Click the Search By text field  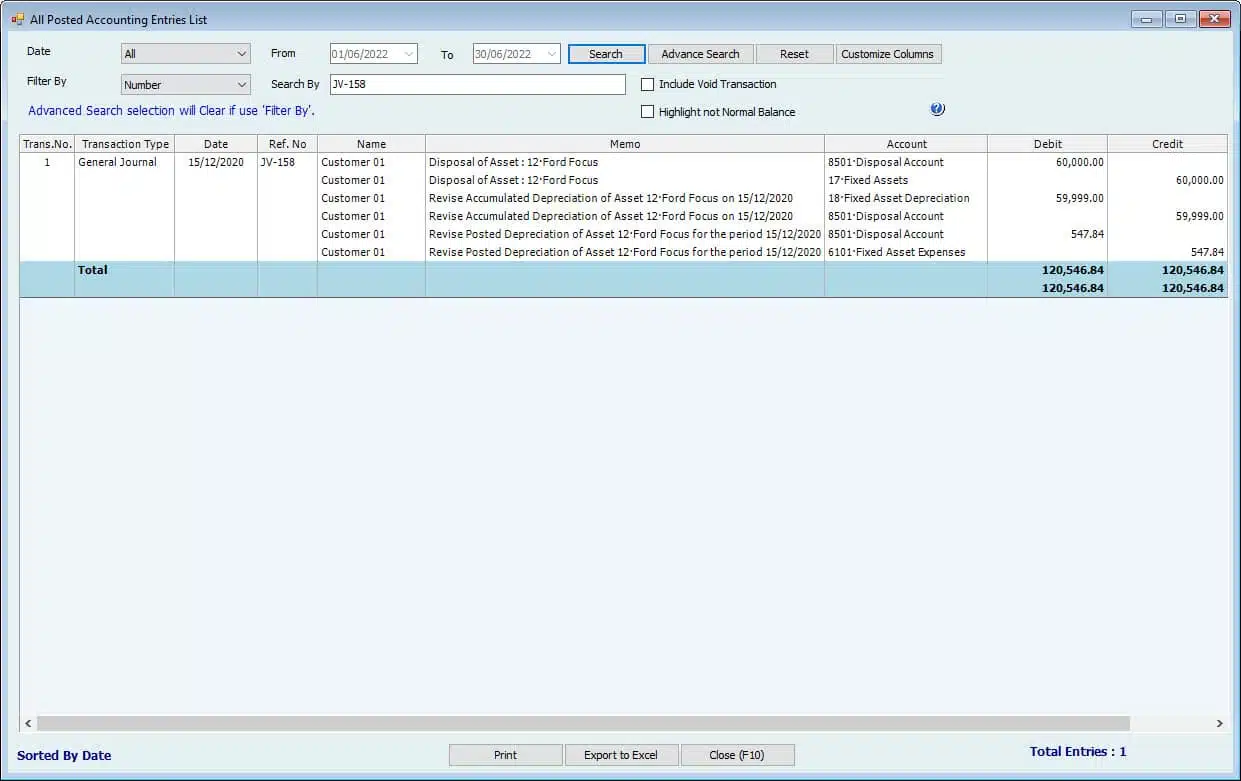[x=477, y=85]
